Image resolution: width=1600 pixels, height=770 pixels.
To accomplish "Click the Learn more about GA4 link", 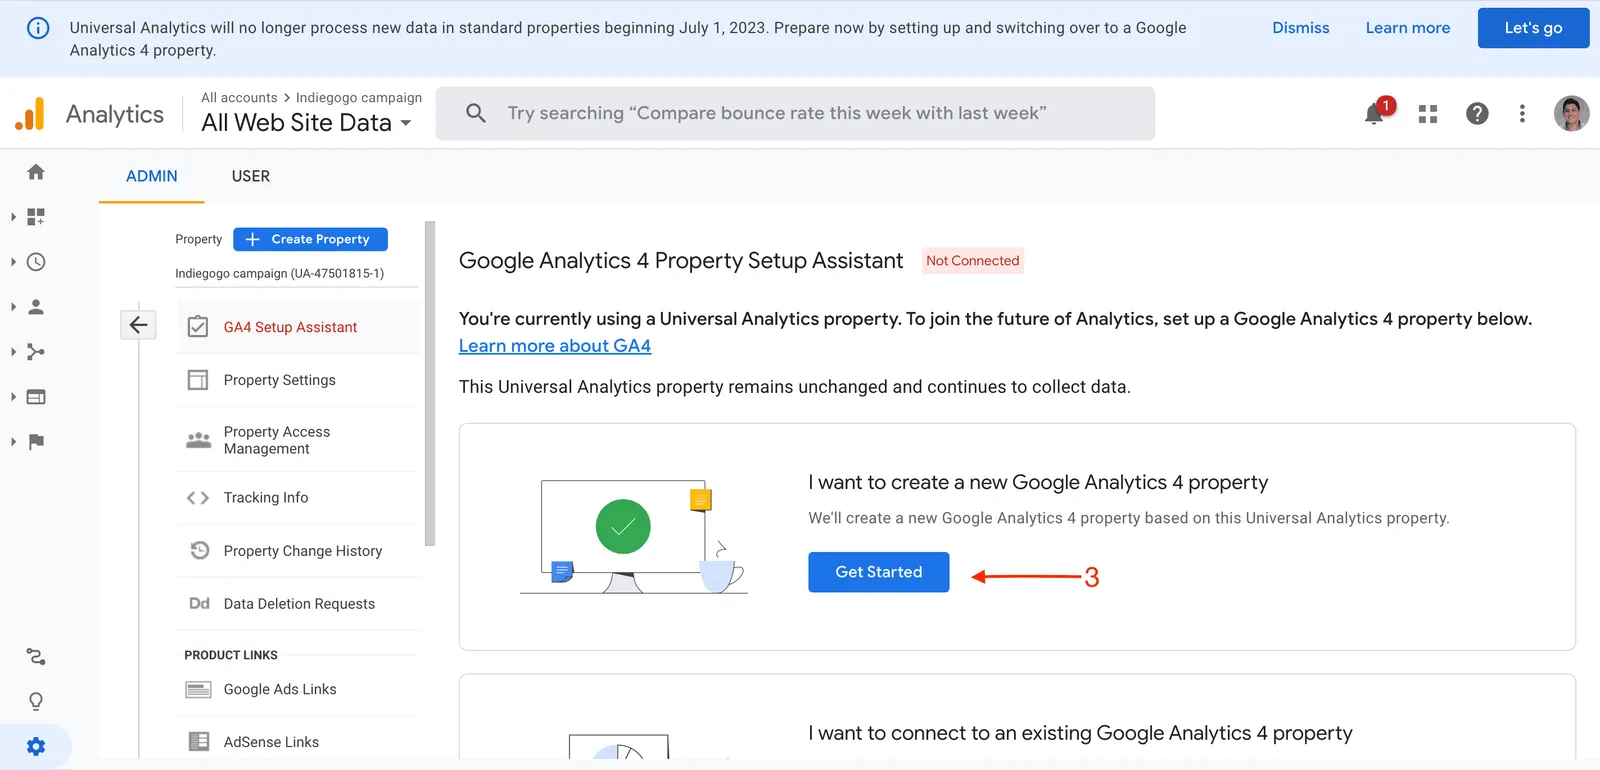I will tap(555, 346).
